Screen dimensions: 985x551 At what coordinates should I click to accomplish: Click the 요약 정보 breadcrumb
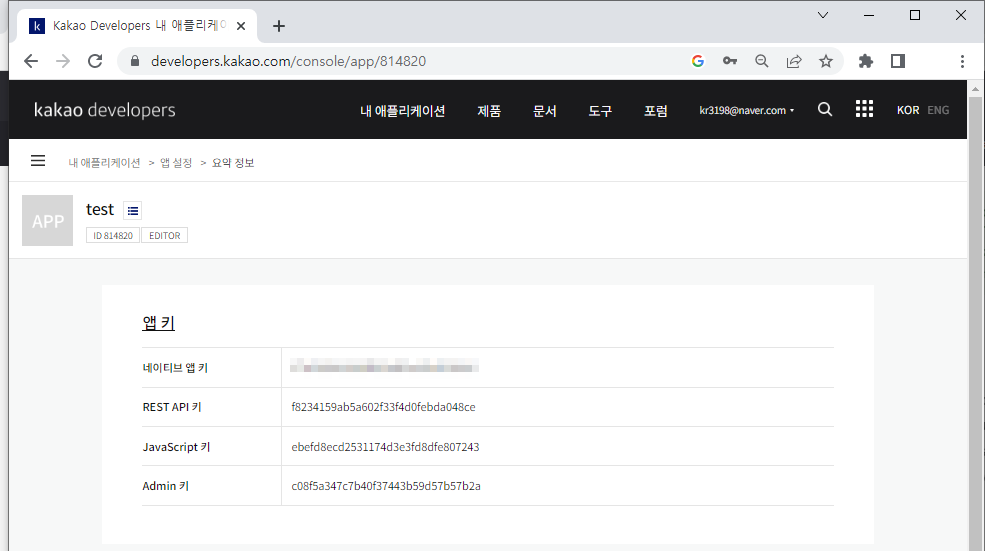pos(233,163)
